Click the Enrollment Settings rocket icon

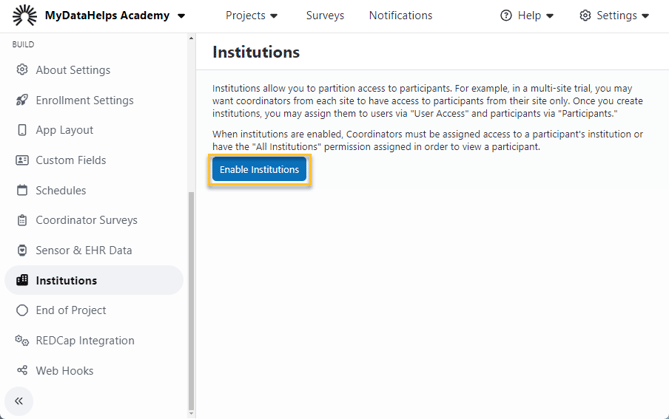(x=22, y=100)
